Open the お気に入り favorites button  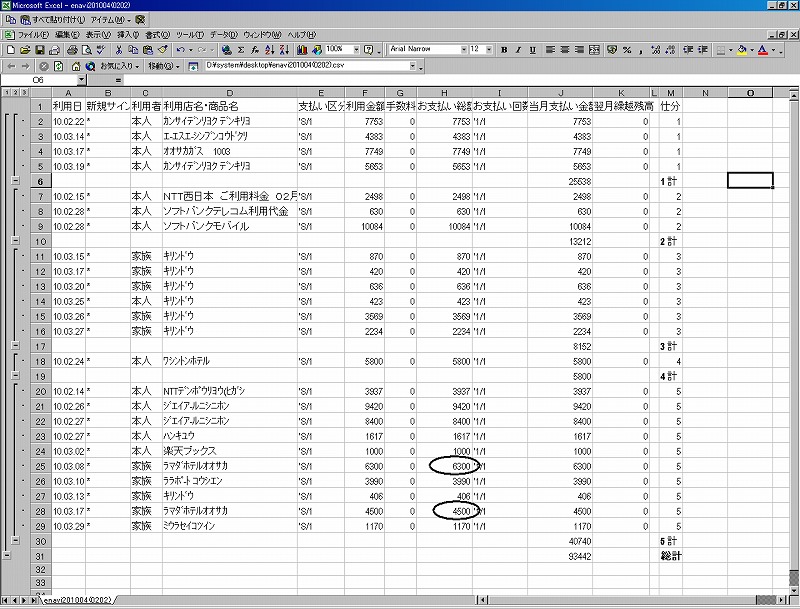pos(119,66)
